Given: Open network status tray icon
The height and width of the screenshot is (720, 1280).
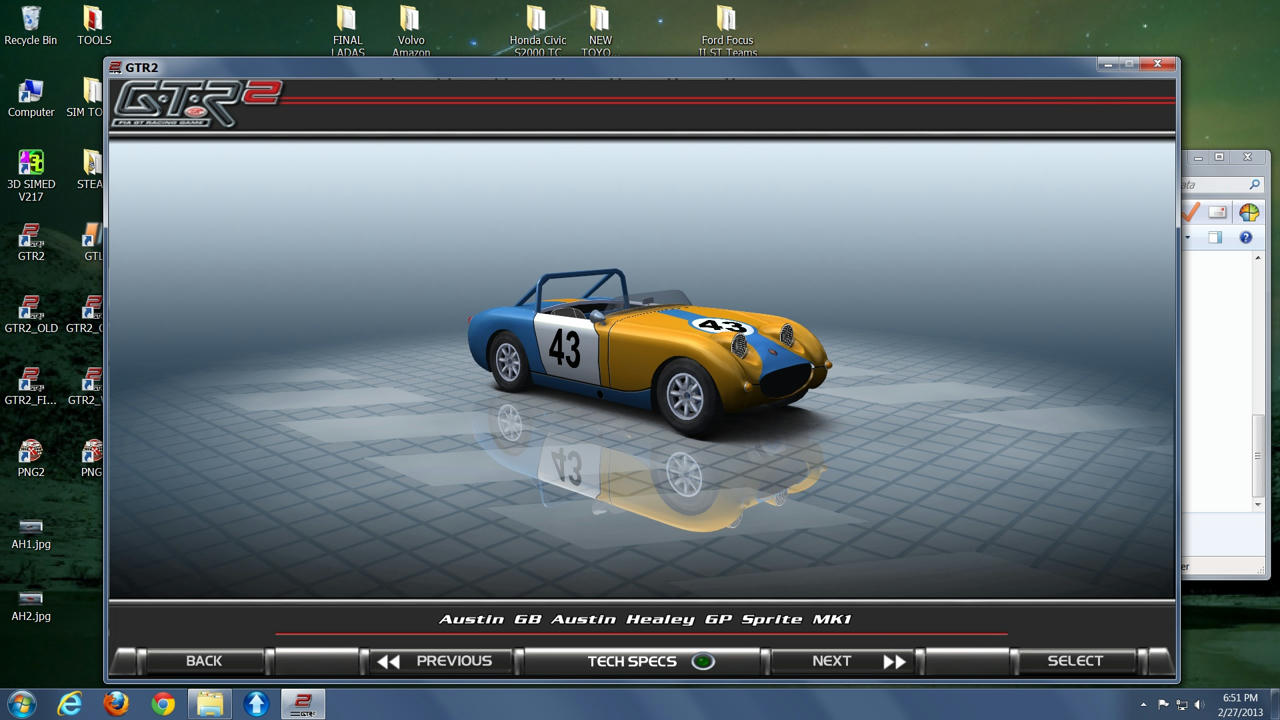Looking at the screenshot, I should coord(1181,705).
